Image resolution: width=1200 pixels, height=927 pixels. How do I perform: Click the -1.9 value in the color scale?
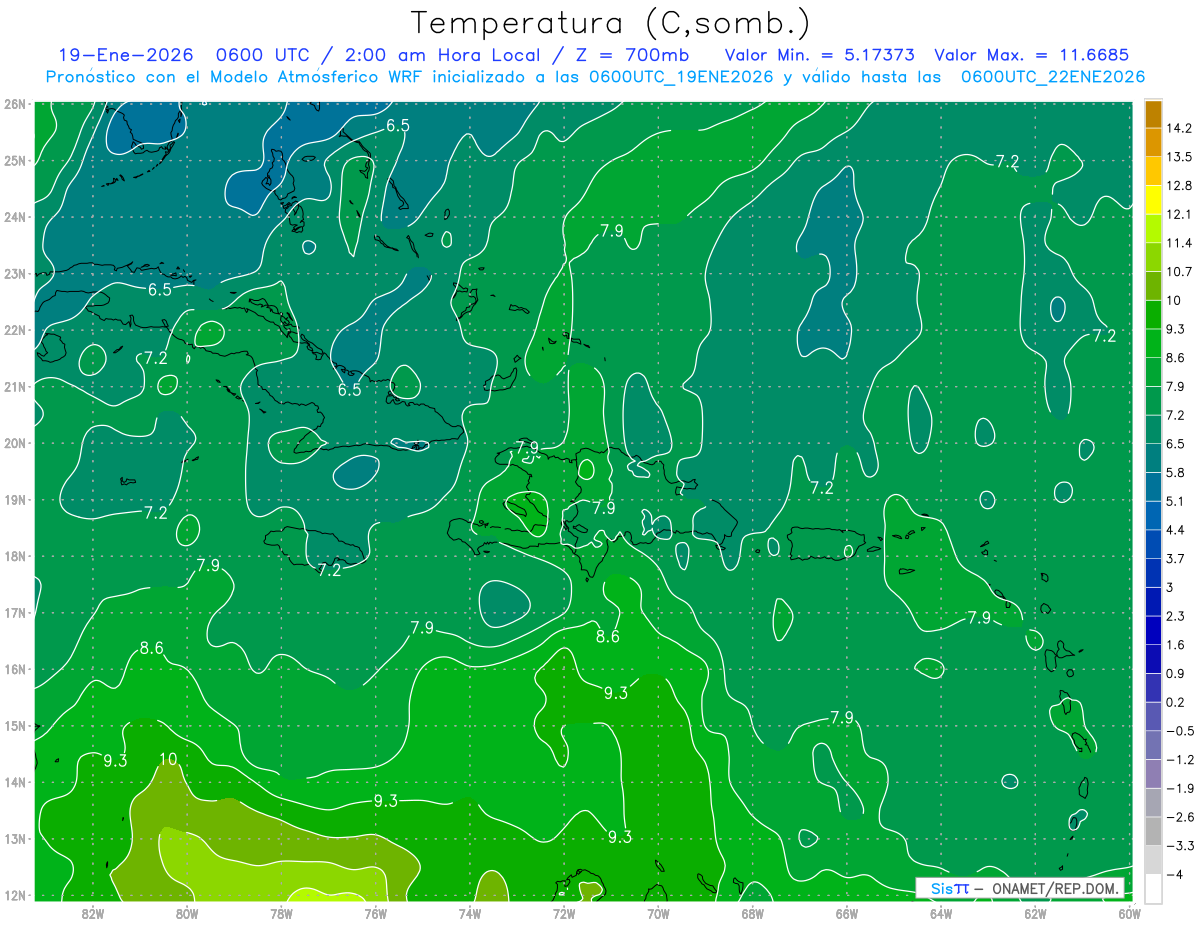click(1179, 788)
